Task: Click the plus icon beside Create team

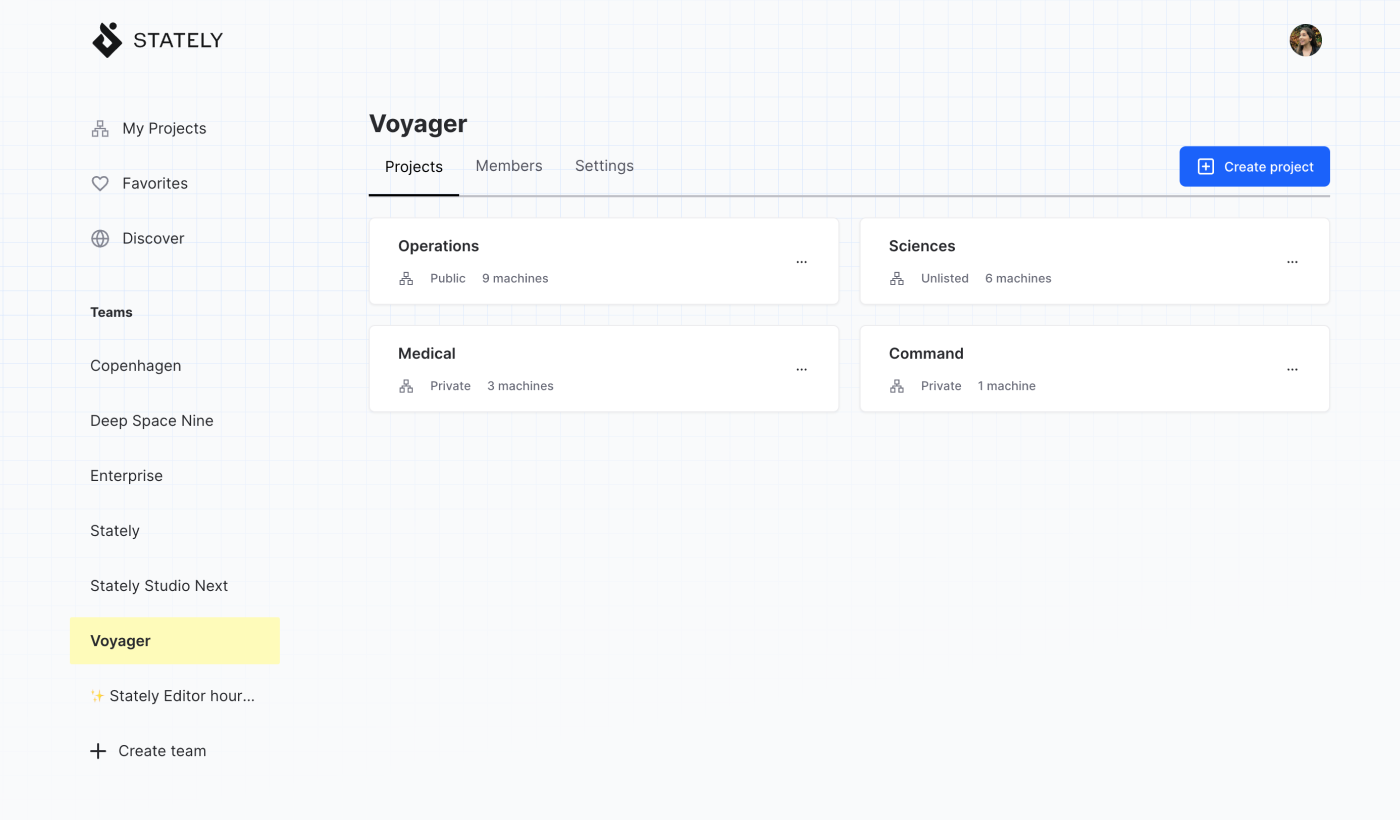Action: pyautogui.click(x=98, y=751)
